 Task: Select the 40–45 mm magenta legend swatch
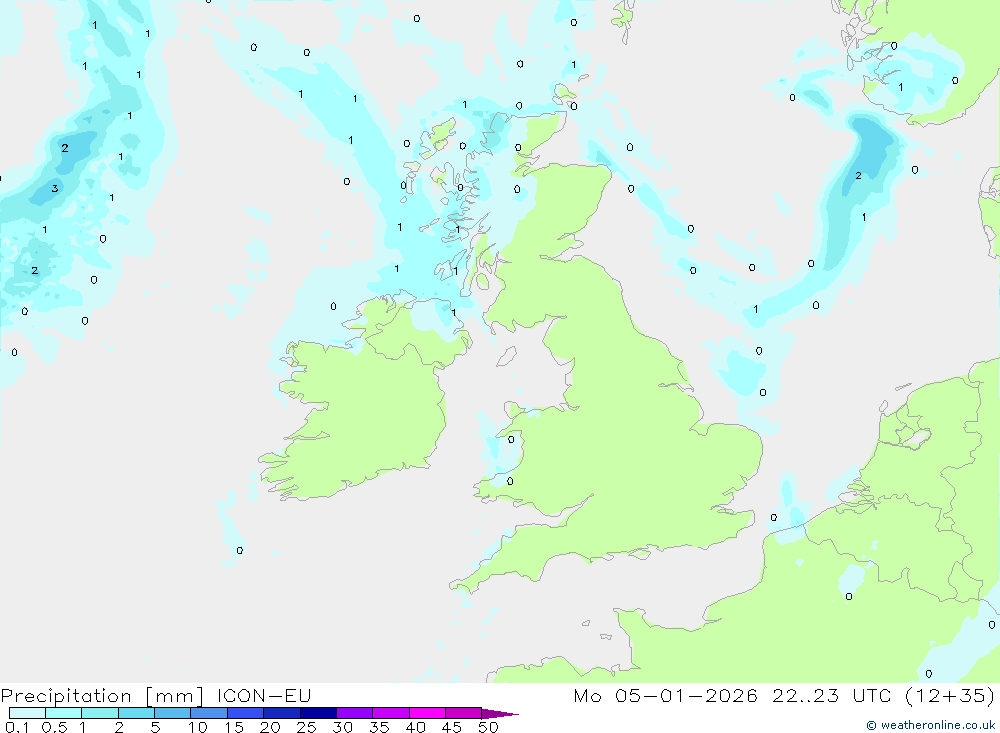pos(427,713)
